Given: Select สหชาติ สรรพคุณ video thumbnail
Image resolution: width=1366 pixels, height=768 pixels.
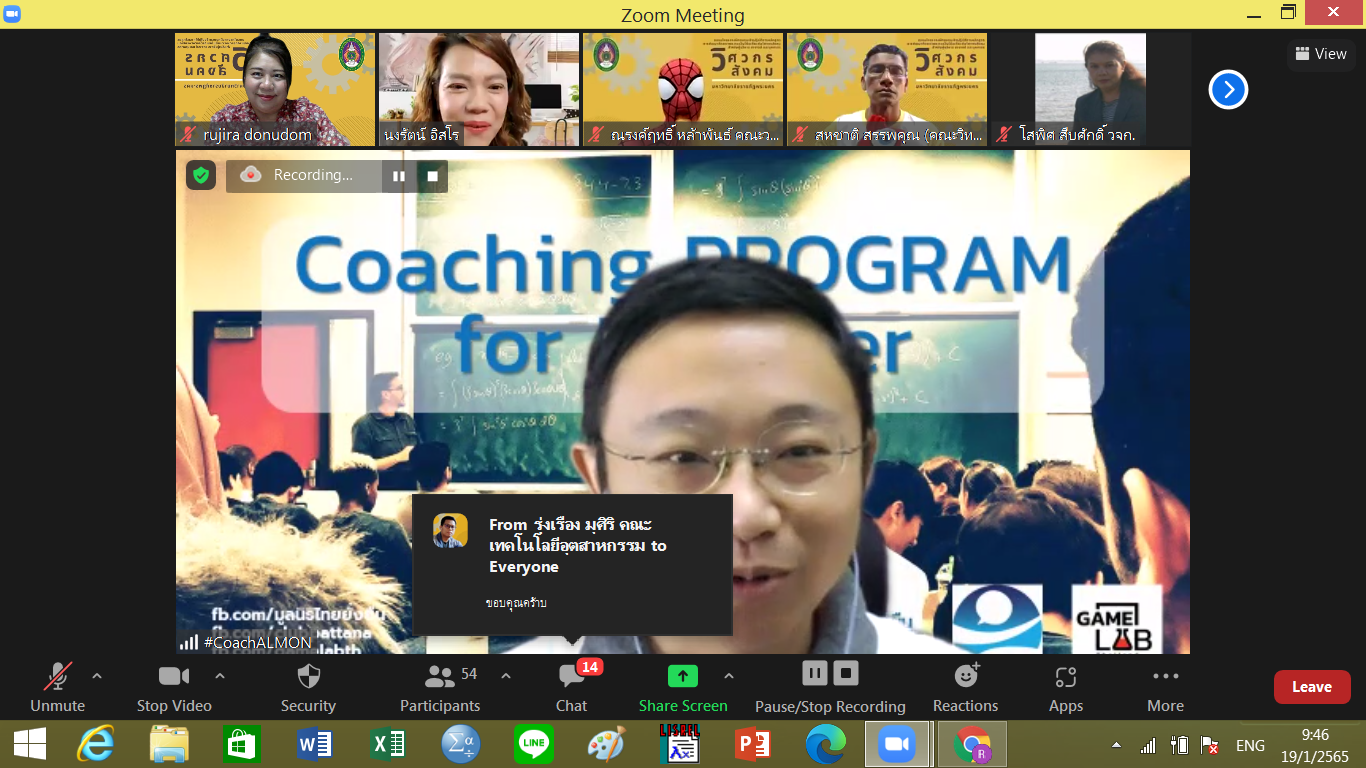Looking at the screenshot, I should point(887,90).
